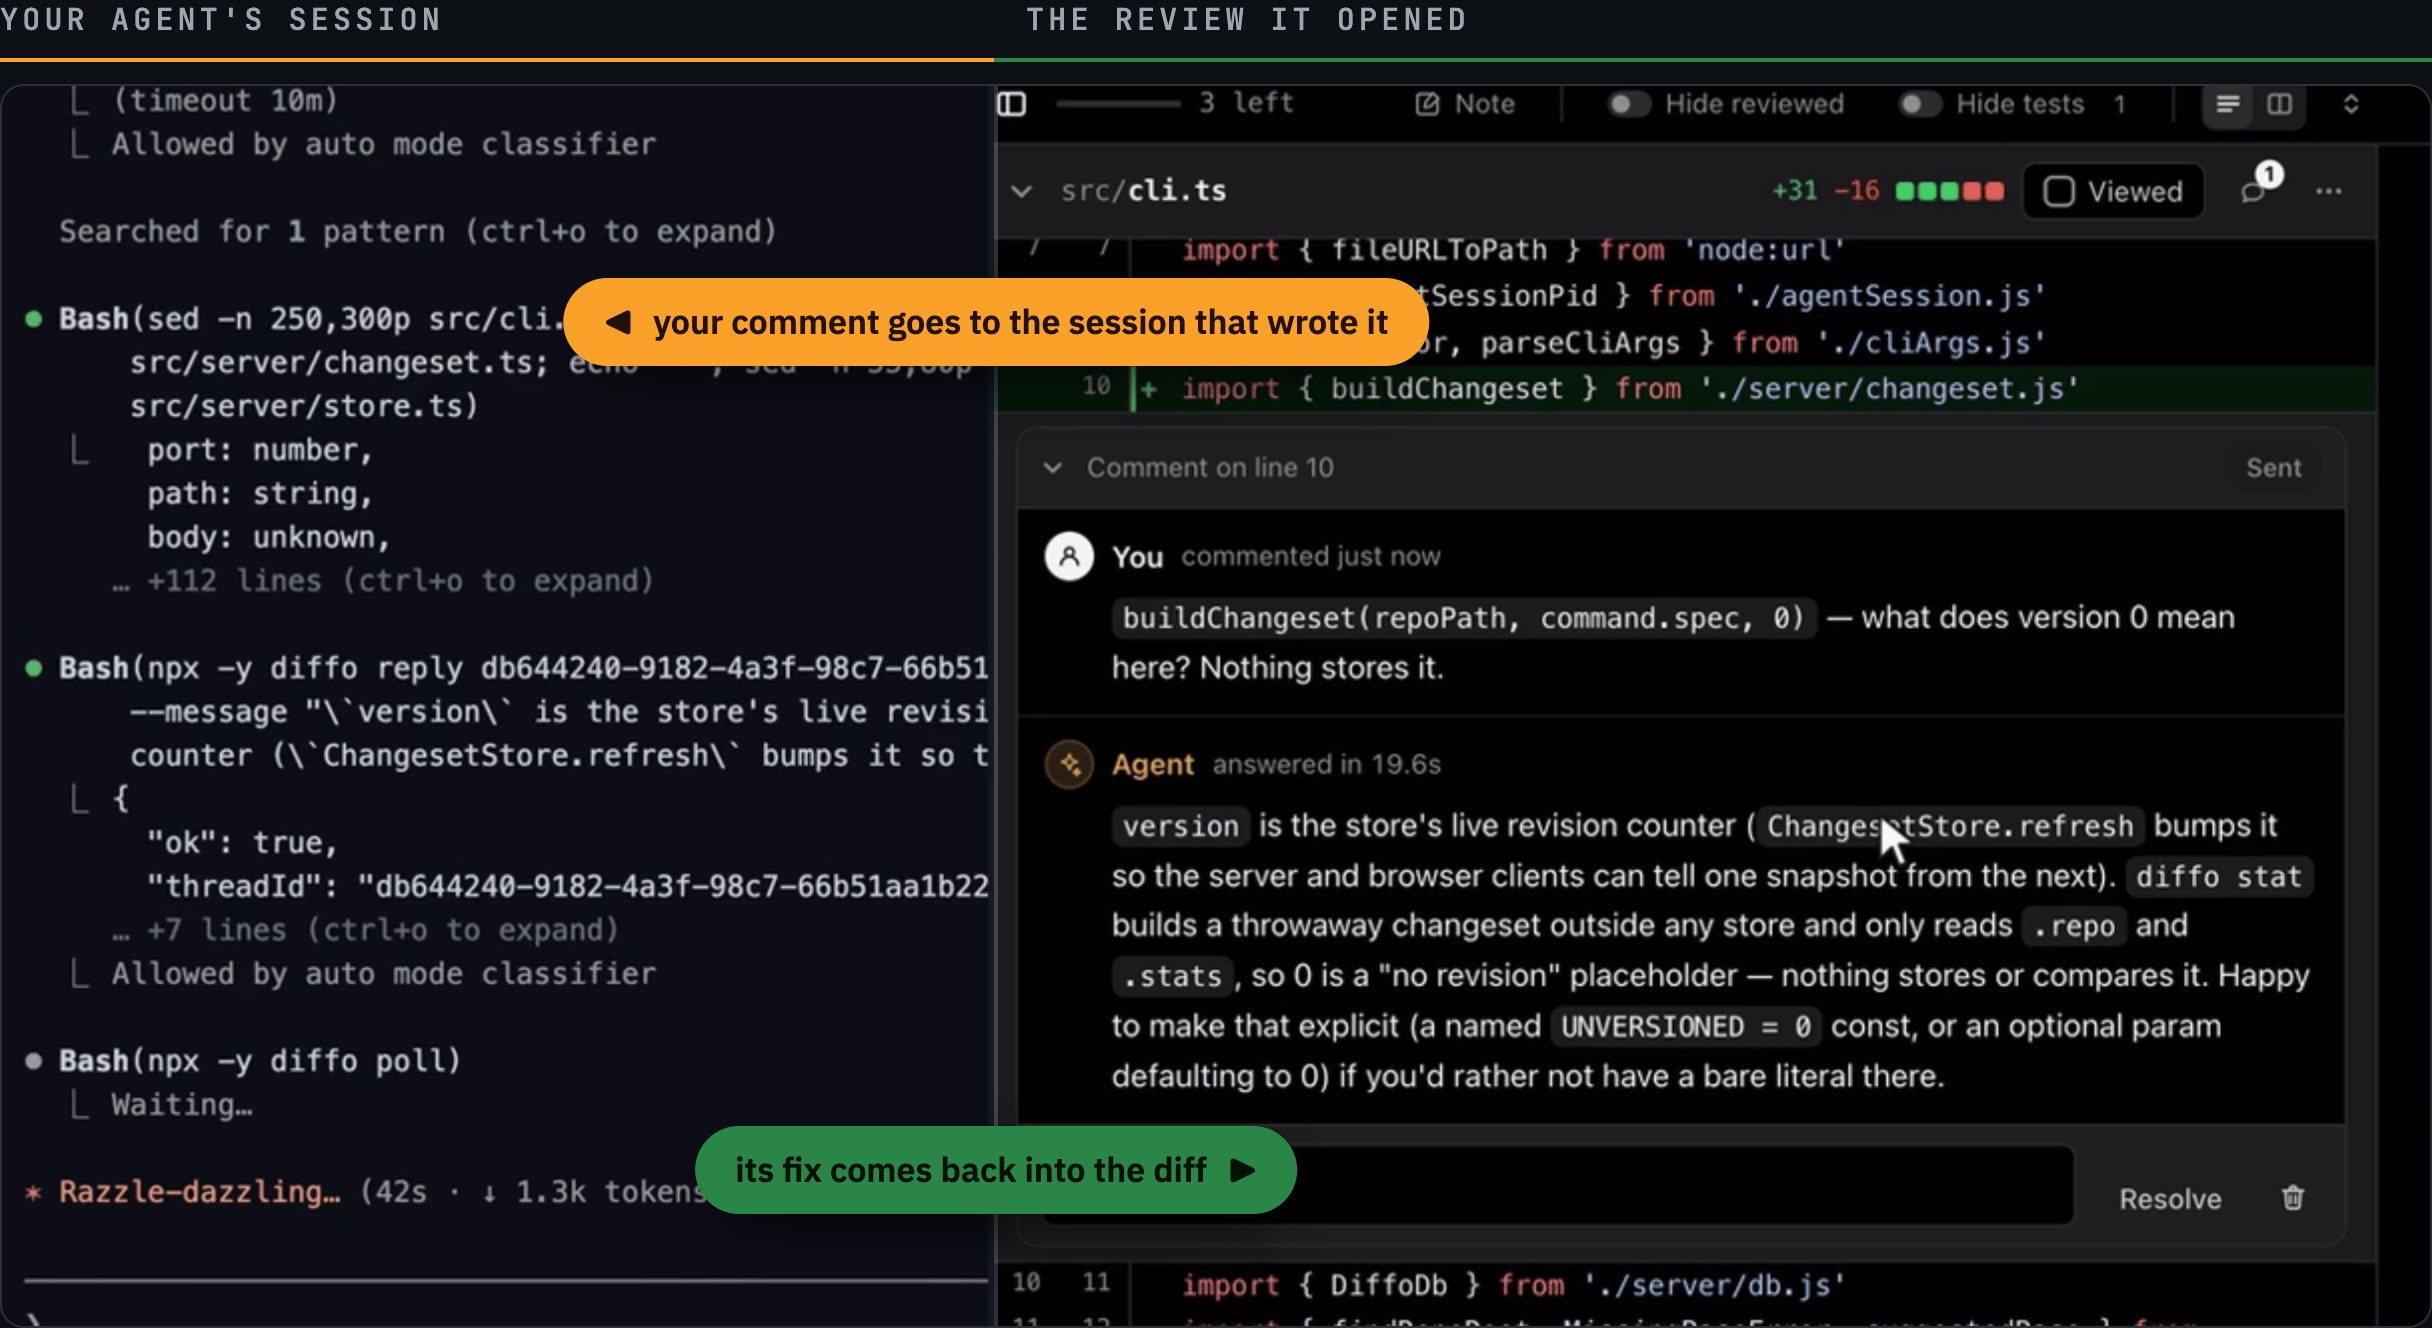Toggle the file sidebar panel icon

coord(1012,104)
